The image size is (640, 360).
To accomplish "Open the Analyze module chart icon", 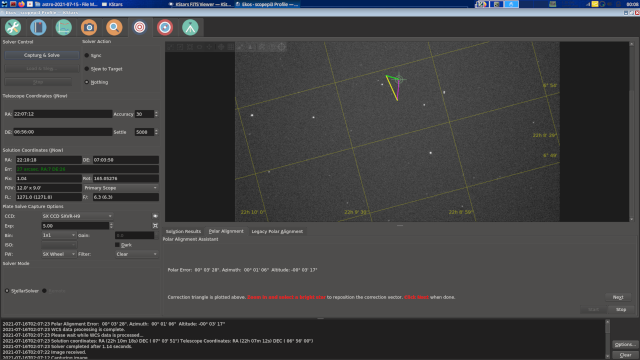I will [x=64, y=27].
